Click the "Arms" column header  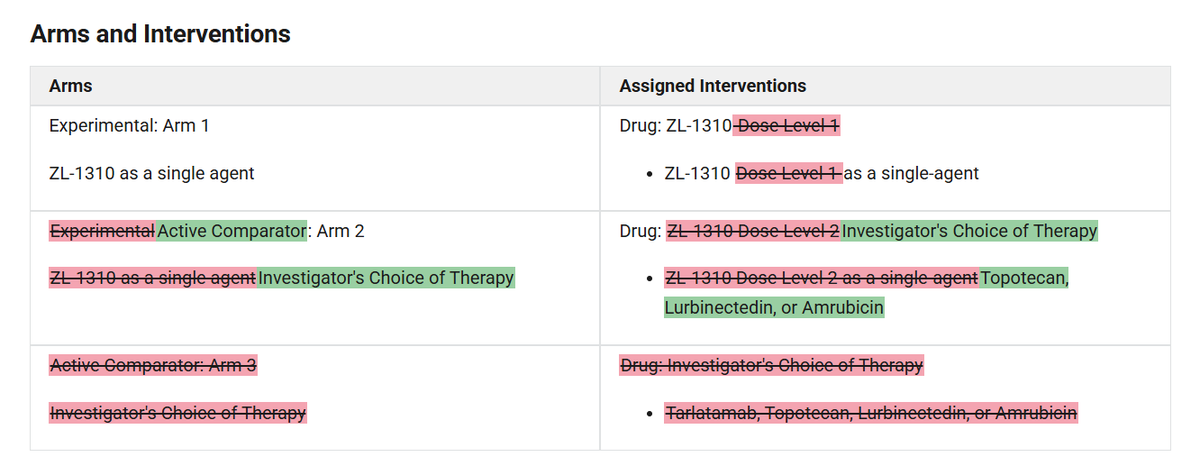click(70, 86)
